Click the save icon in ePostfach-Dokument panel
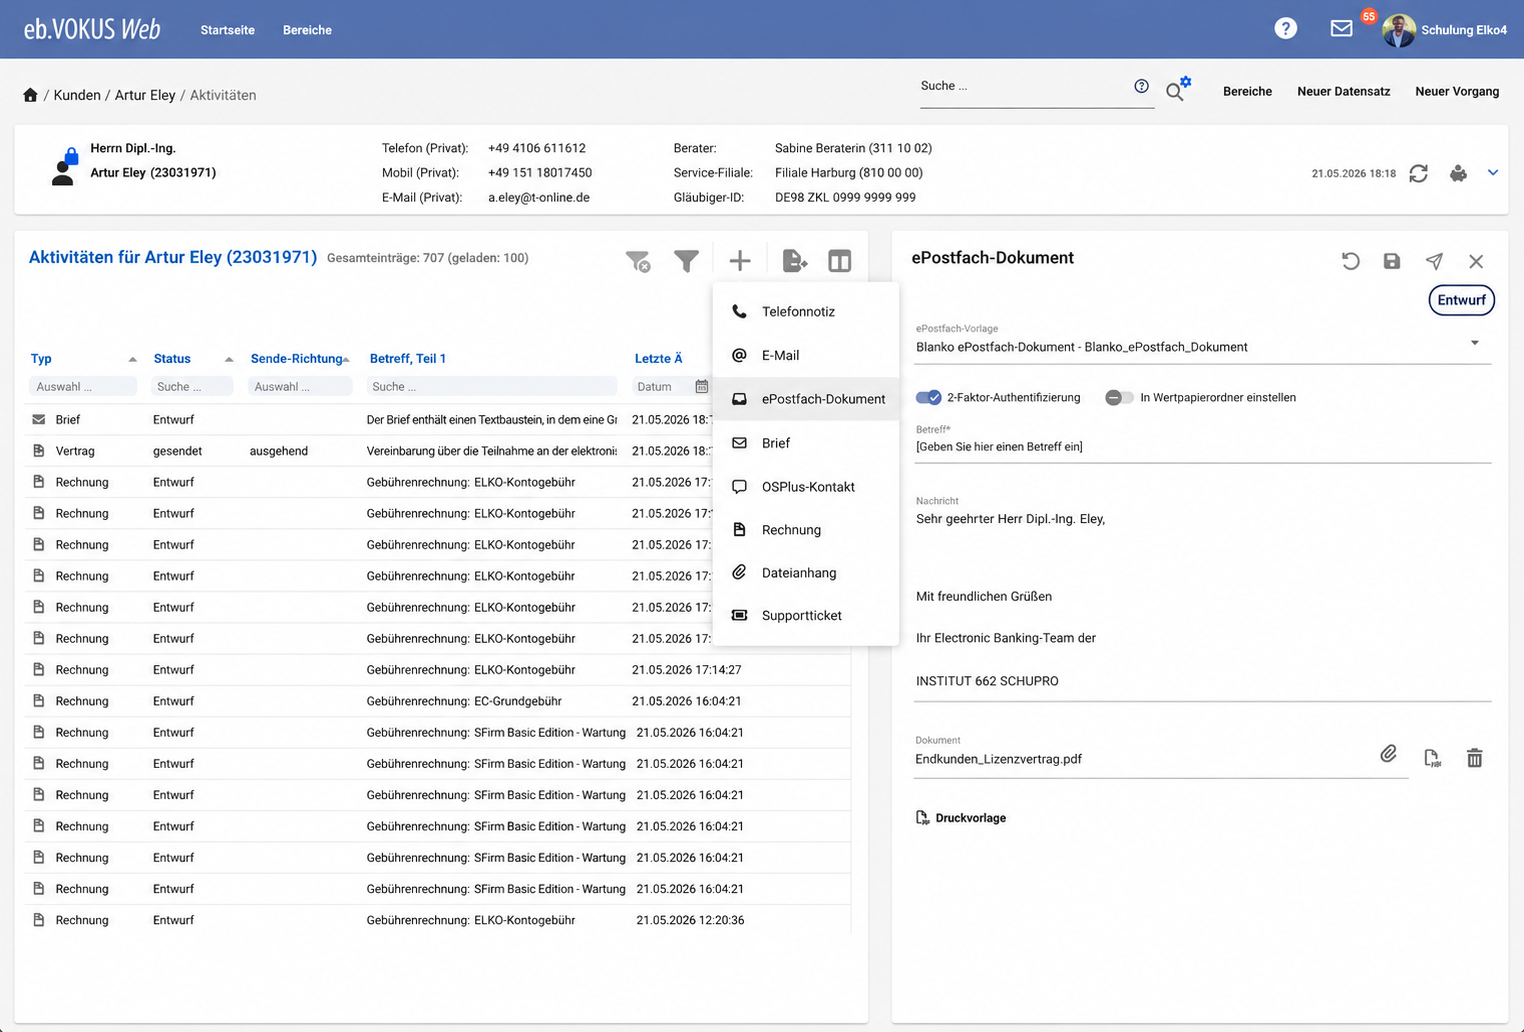 point(1392,261)
